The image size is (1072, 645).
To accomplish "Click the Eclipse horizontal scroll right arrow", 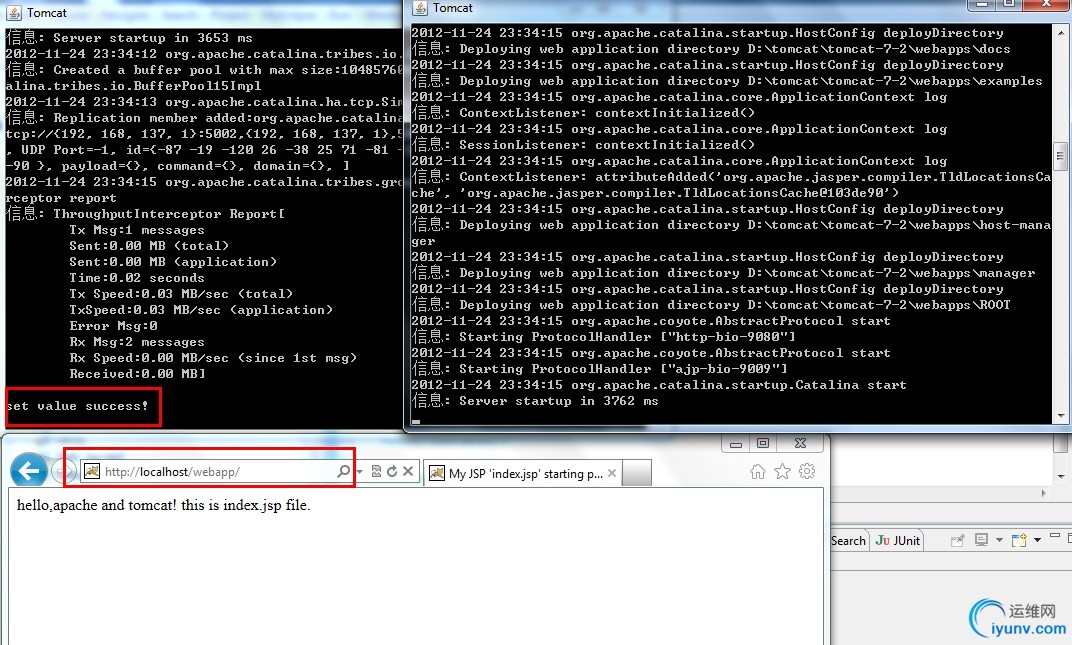I will click(x=1043, y=492).
